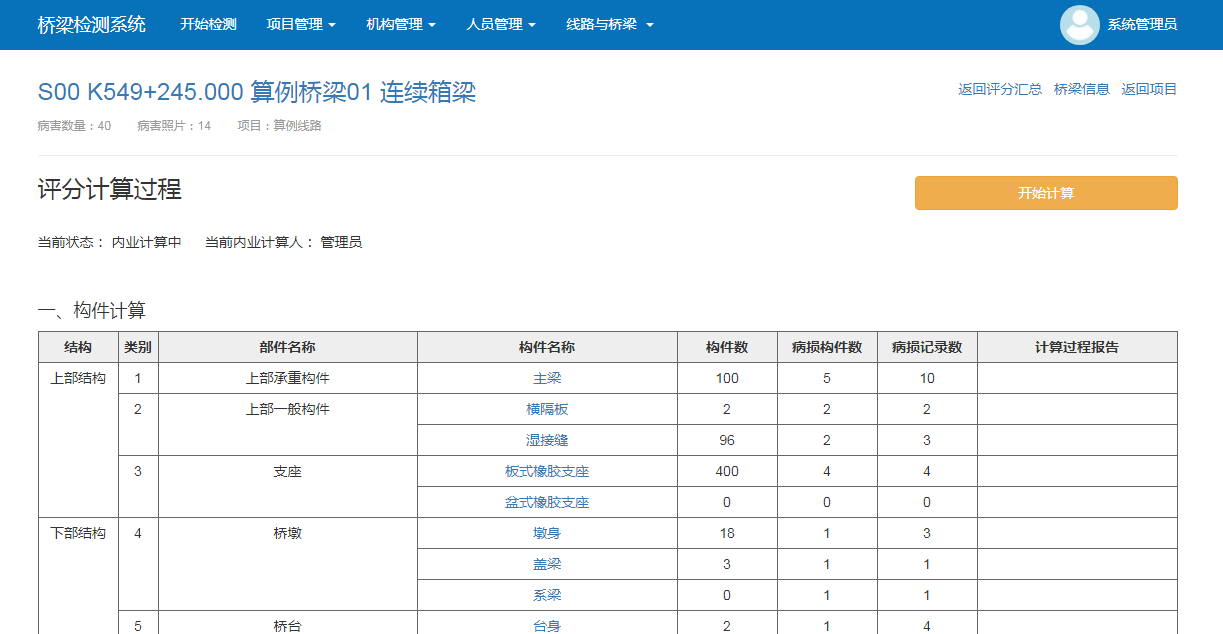The height and width of the screenshot is (634, 1223).
Task: Click 开始检测 in the navigation bar
Action: point(208,25)
